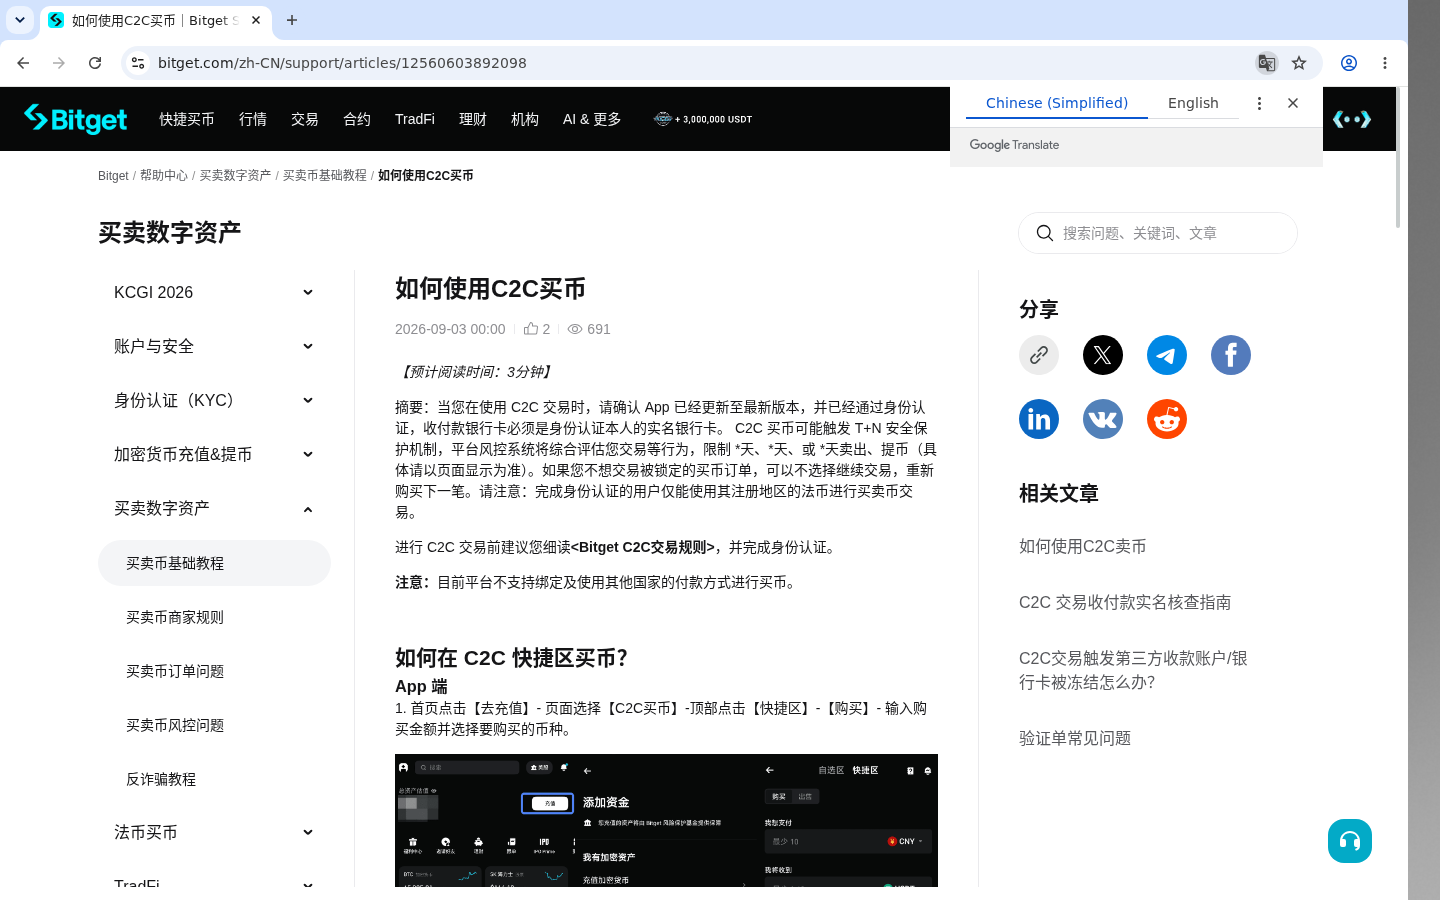The width and height of the screenshot is (1440, 900).
Task: Close the Bitget browser tab
Action: coord(256,20)
